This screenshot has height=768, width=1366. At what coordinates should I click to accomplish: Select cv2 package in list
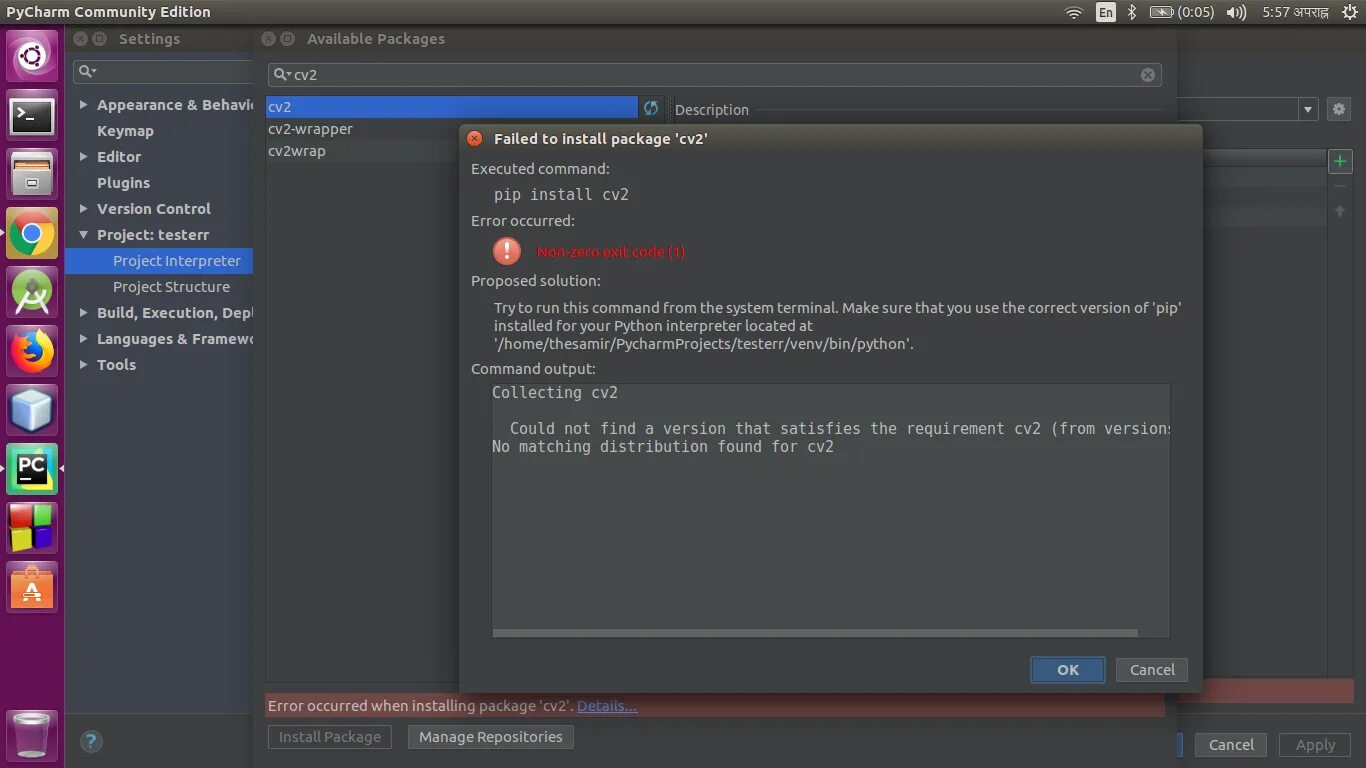452,107
